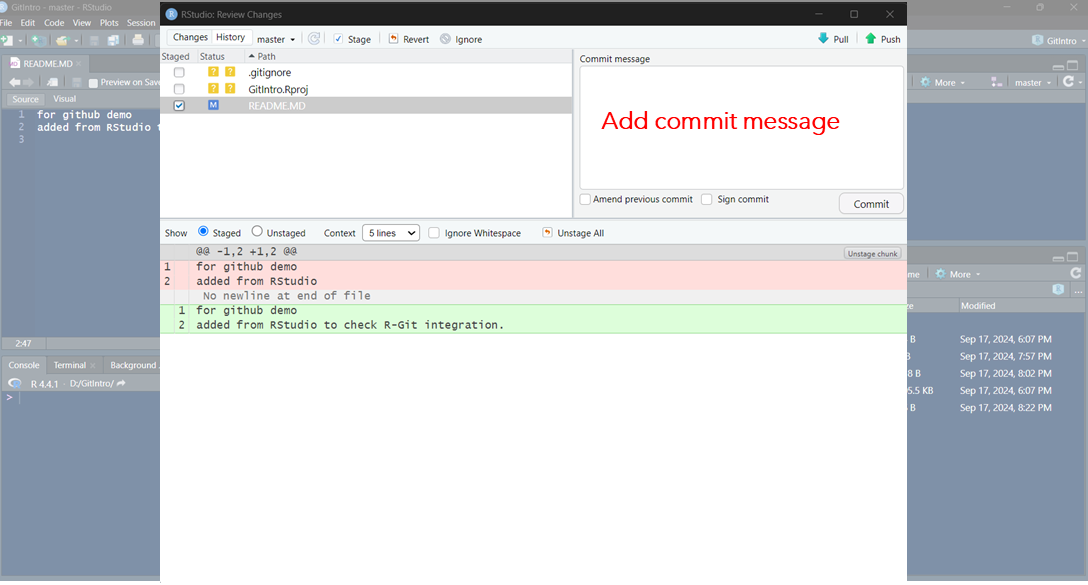The image size is (1088, 585).
Task: Open the Code menu in RStudio
Action: (54, 23)
